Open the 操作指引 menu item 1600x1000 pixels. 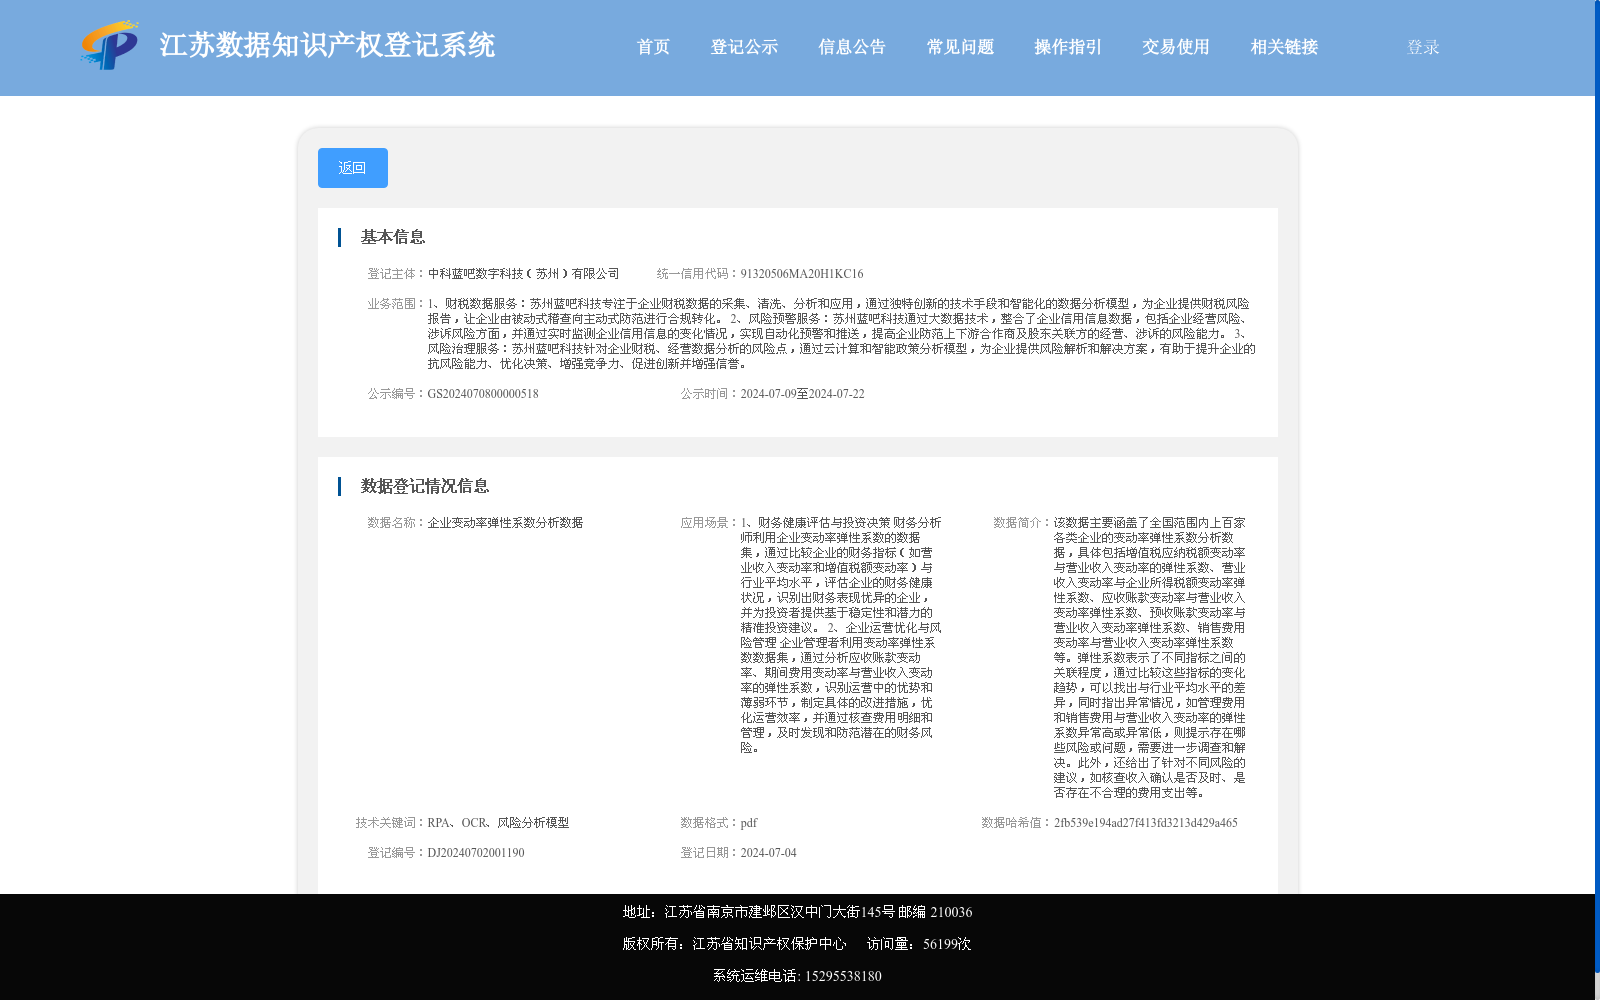pos(1068,47)
